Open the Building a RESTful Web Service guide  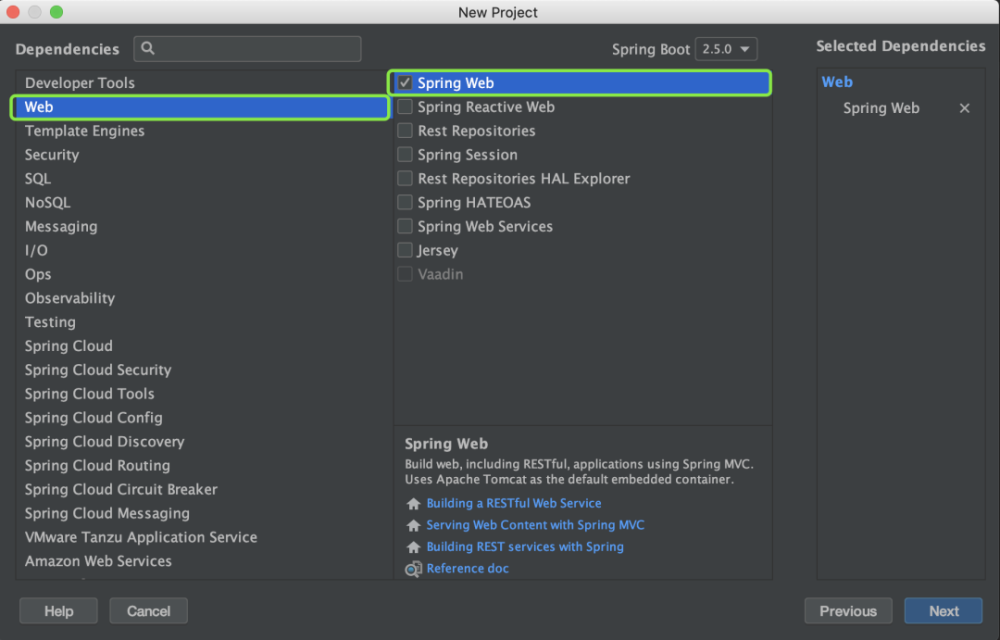(513, 504)
